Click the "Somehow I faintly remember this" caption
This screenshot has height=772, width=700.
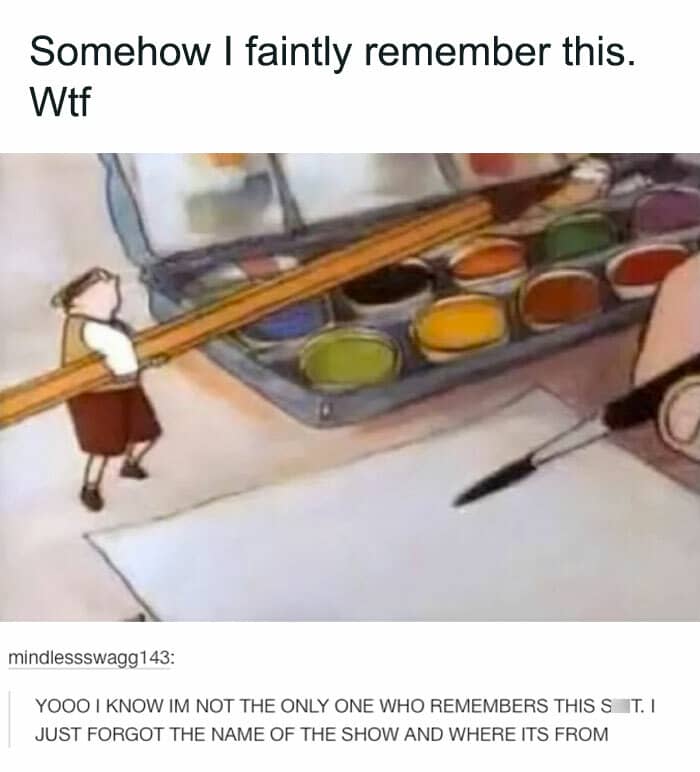(x=332, y=51)
